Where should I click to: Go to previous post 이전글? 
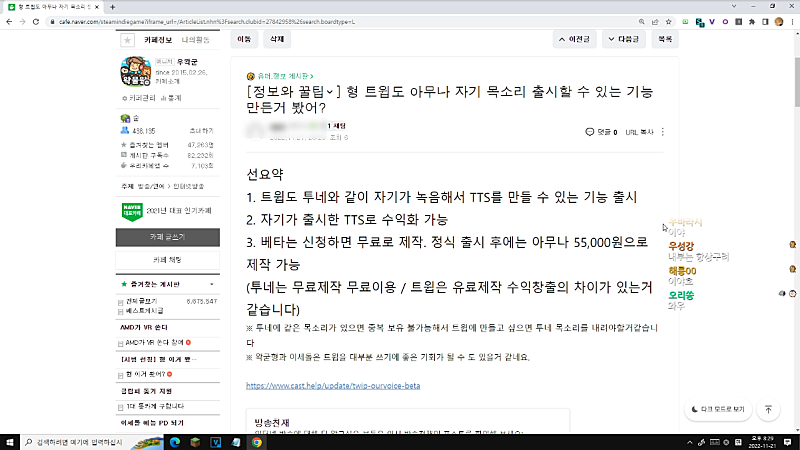coord(574,39)
